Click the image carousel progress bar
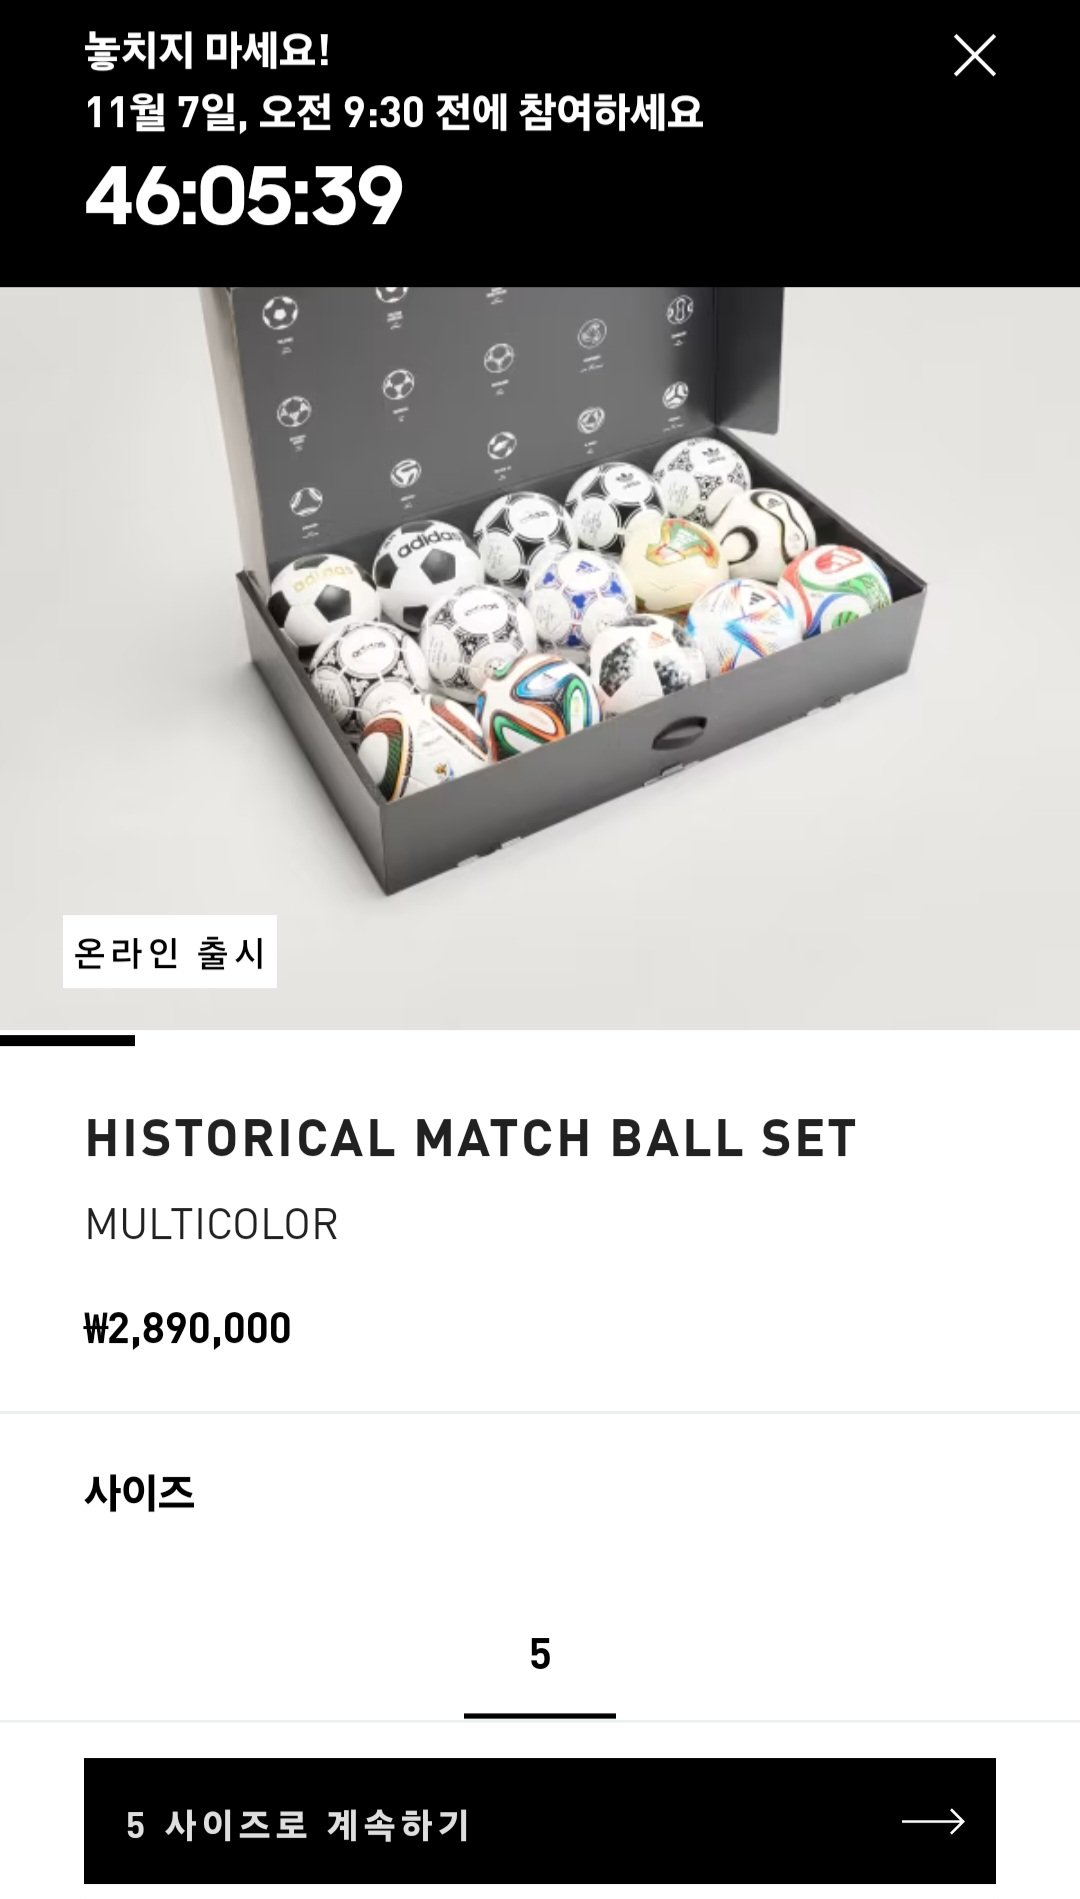Screen dimensions: 1080x1899 [x=67, y=1041]
